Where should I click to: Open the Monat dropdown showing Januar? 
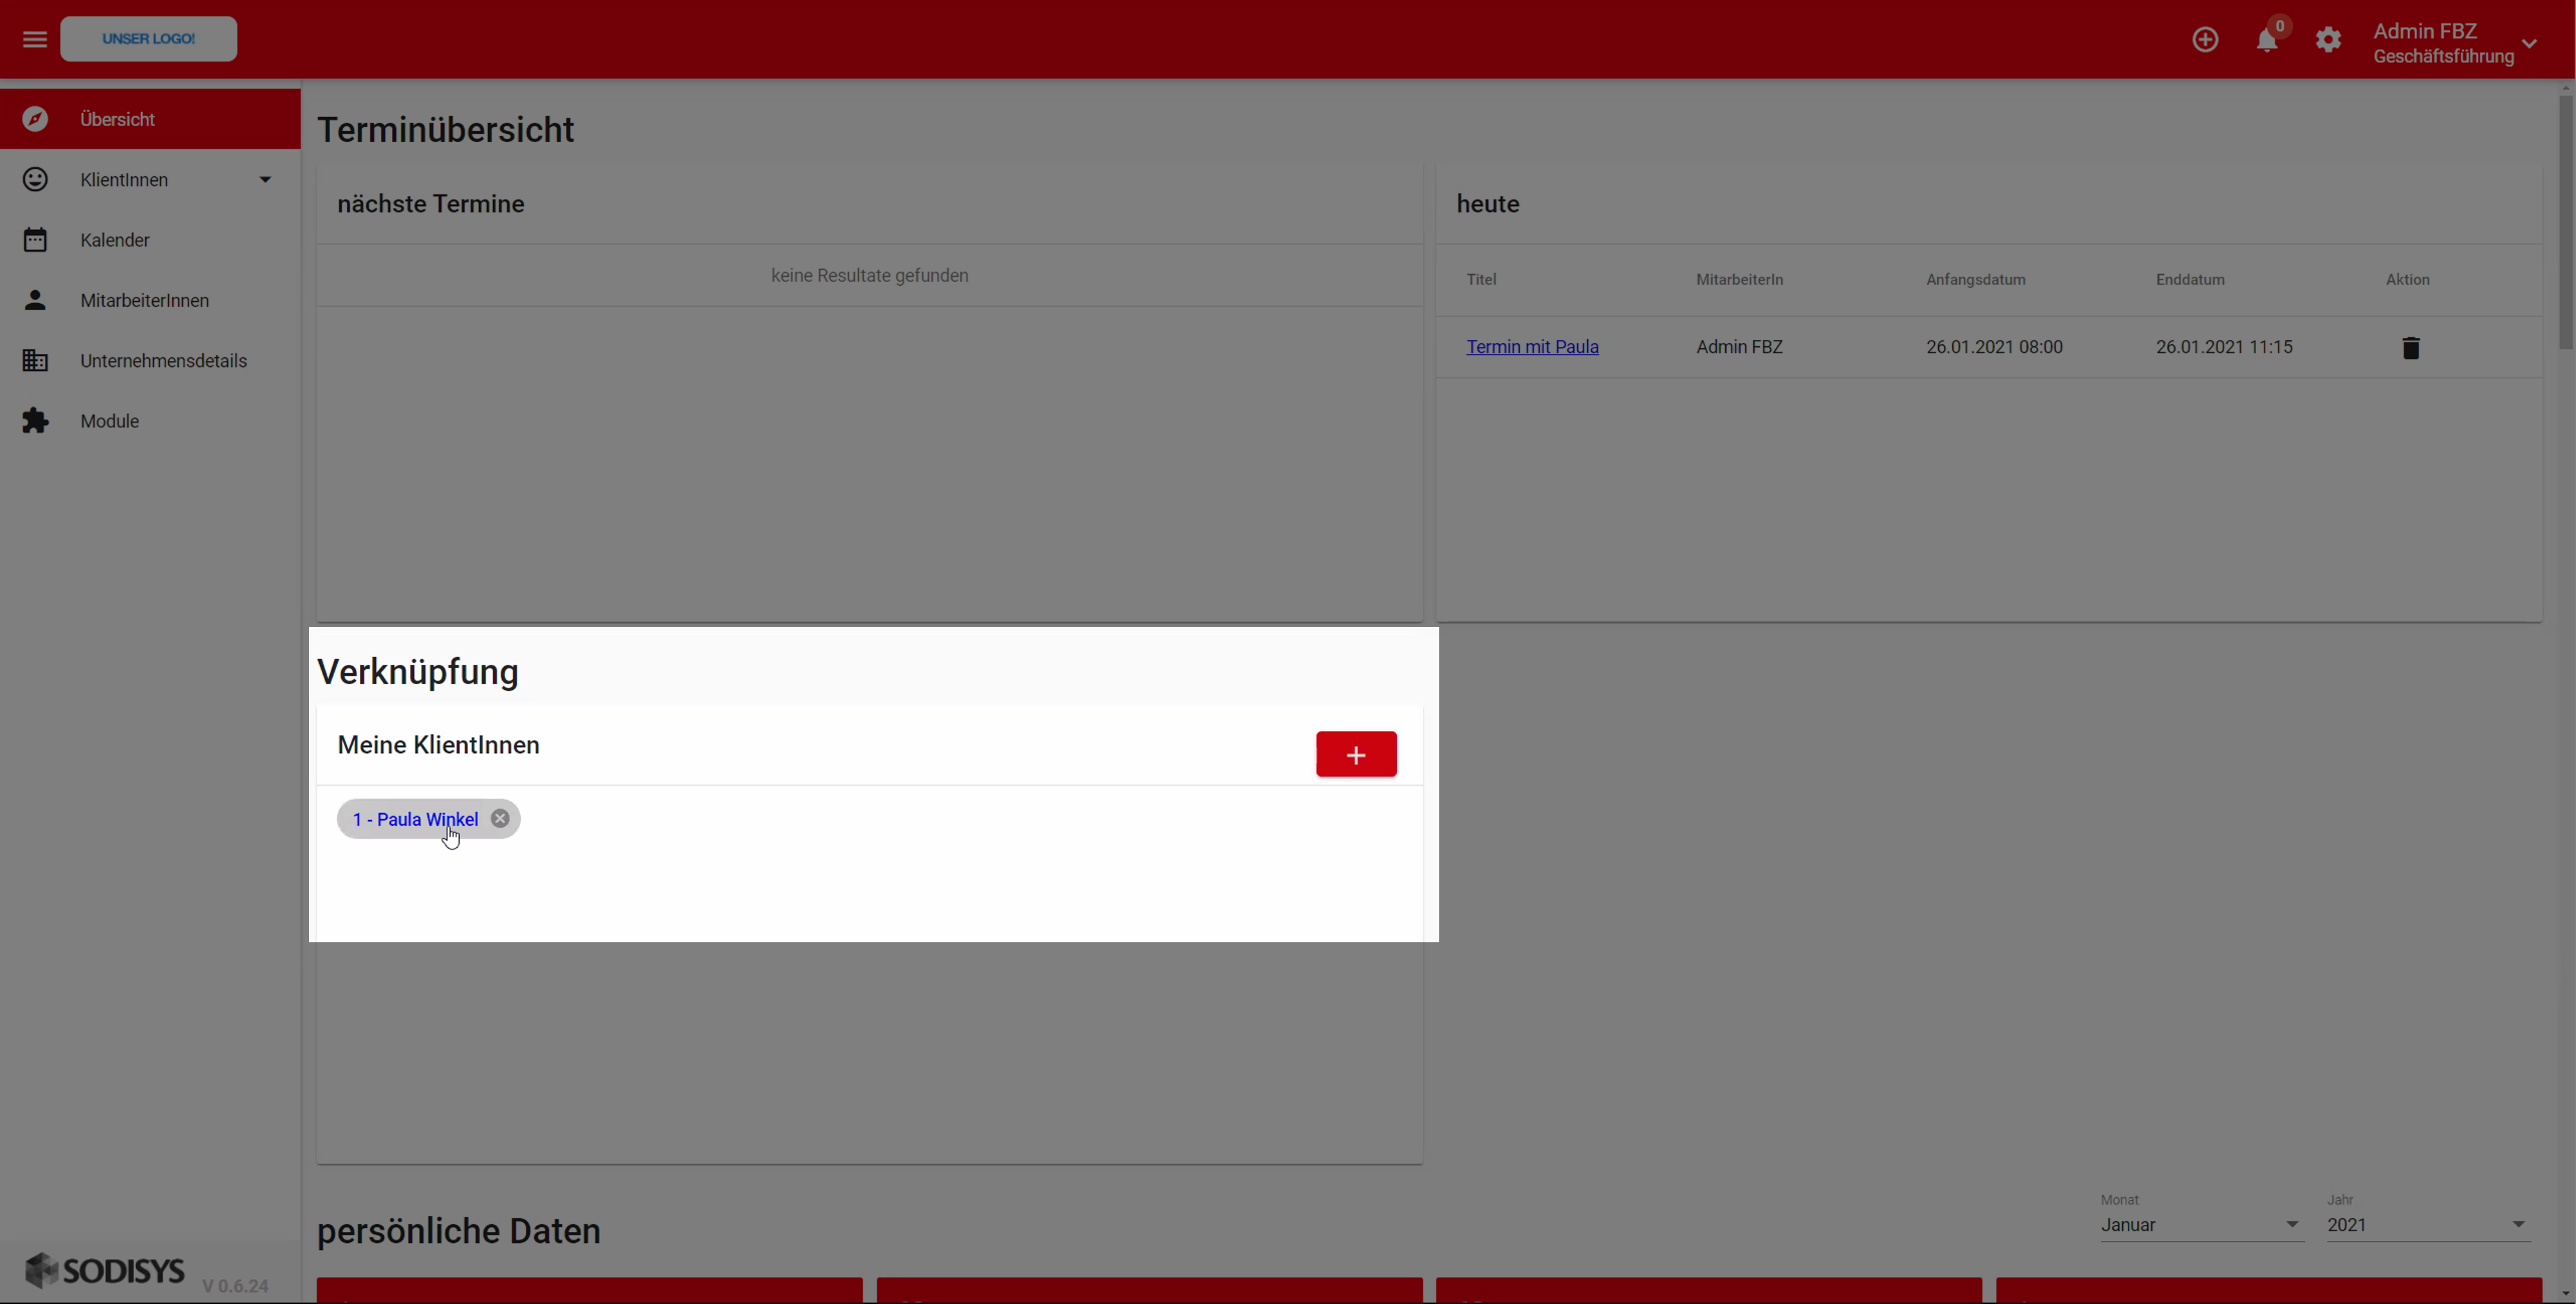coord(2202,1225)
